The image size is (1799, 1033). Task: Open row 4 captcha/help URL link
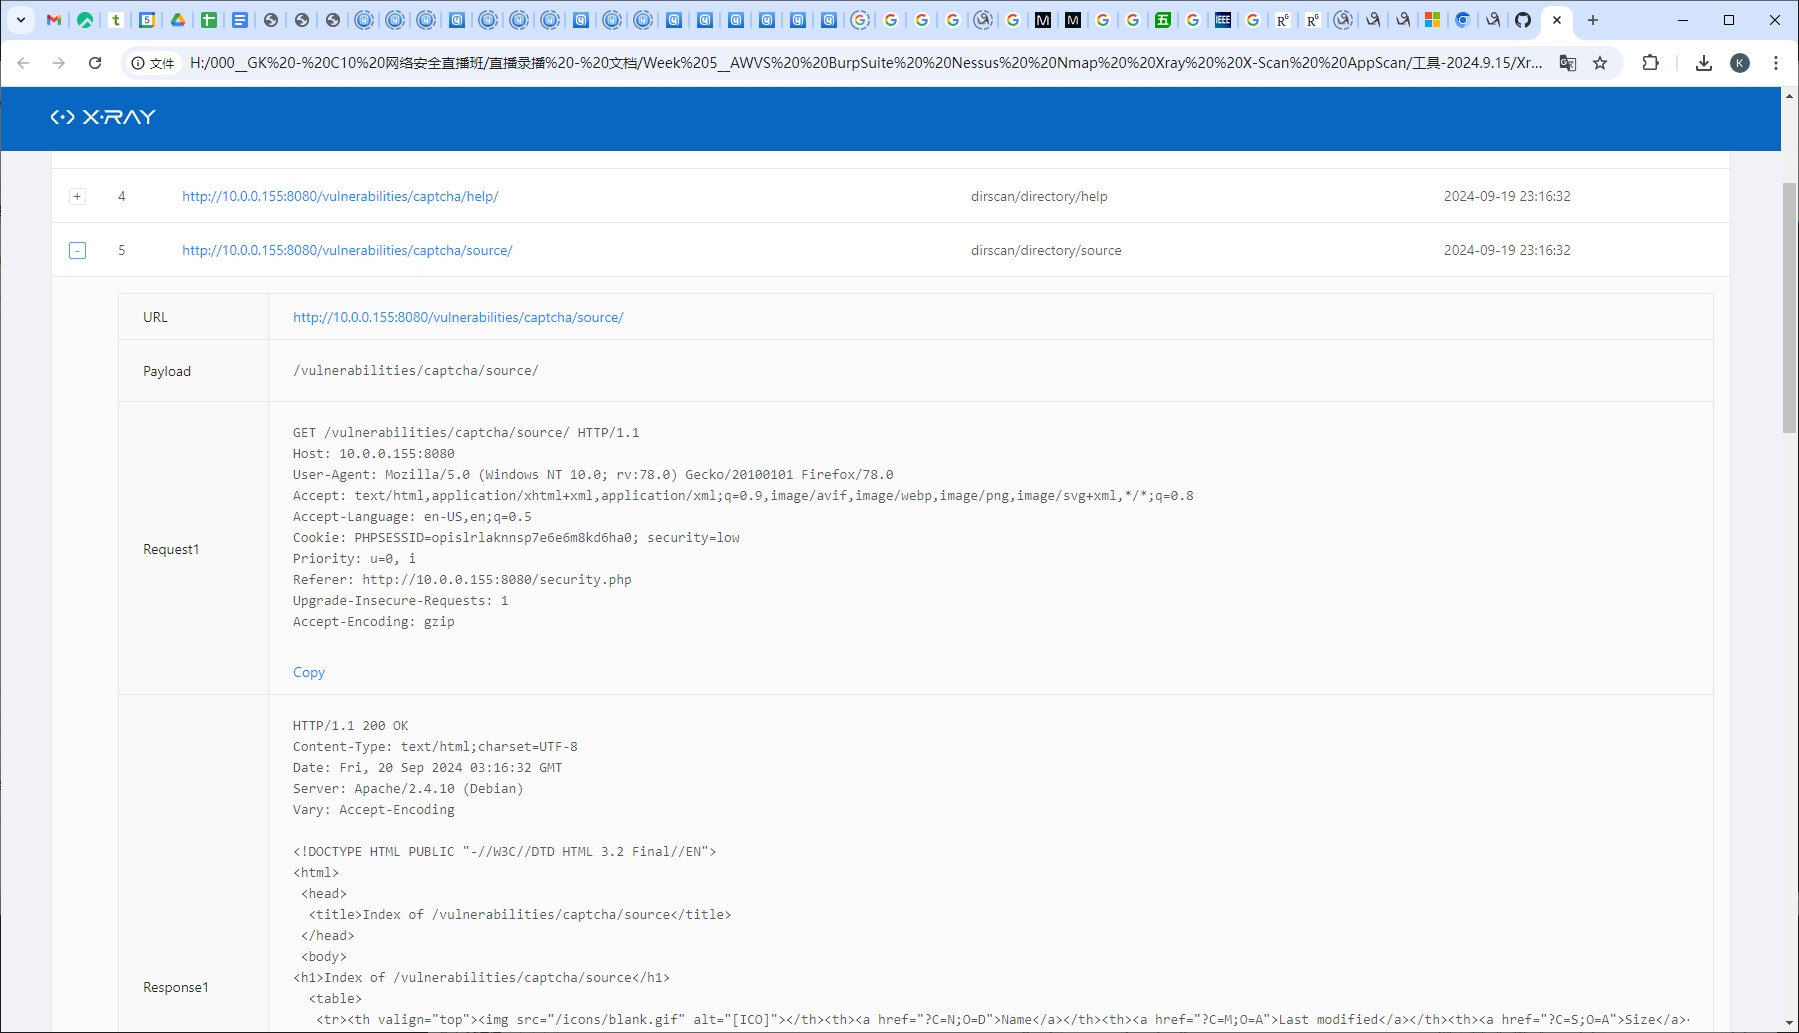(x=340, y=197)
